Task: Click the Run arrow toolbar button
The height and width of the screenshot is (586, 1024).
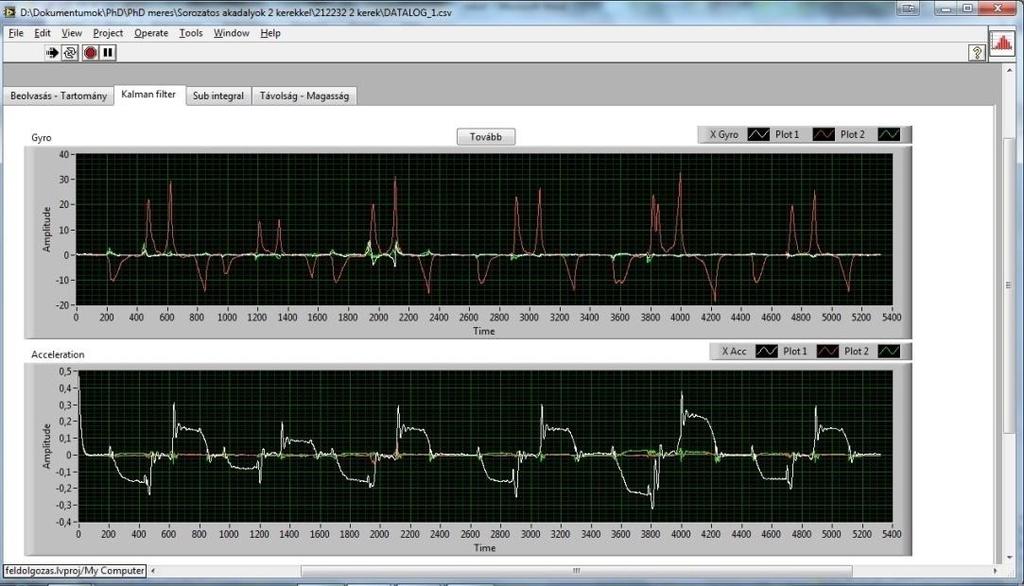Action: [52, 52]
